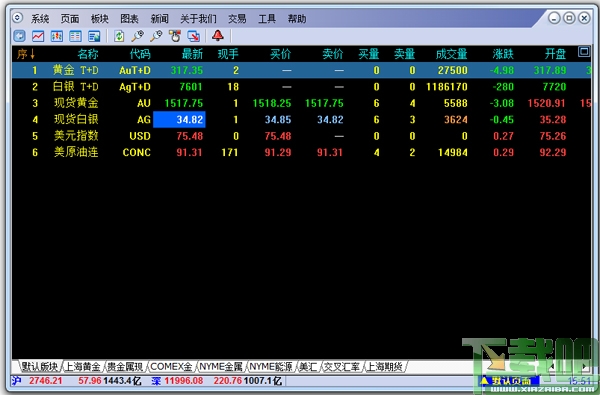Open the line chart view icon
The image size is (600, 395).
[38, 36]
